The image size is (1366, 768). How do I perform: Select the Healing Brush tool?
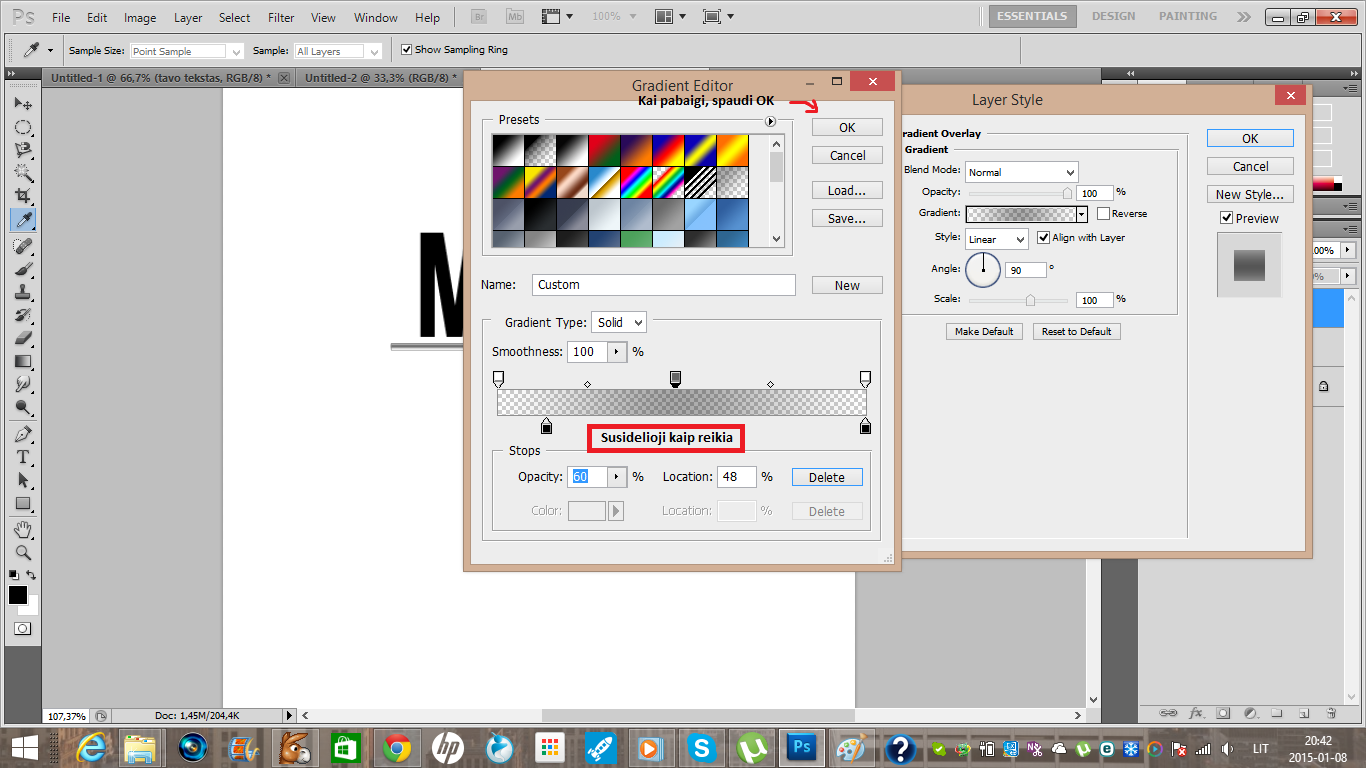point(22,246)
